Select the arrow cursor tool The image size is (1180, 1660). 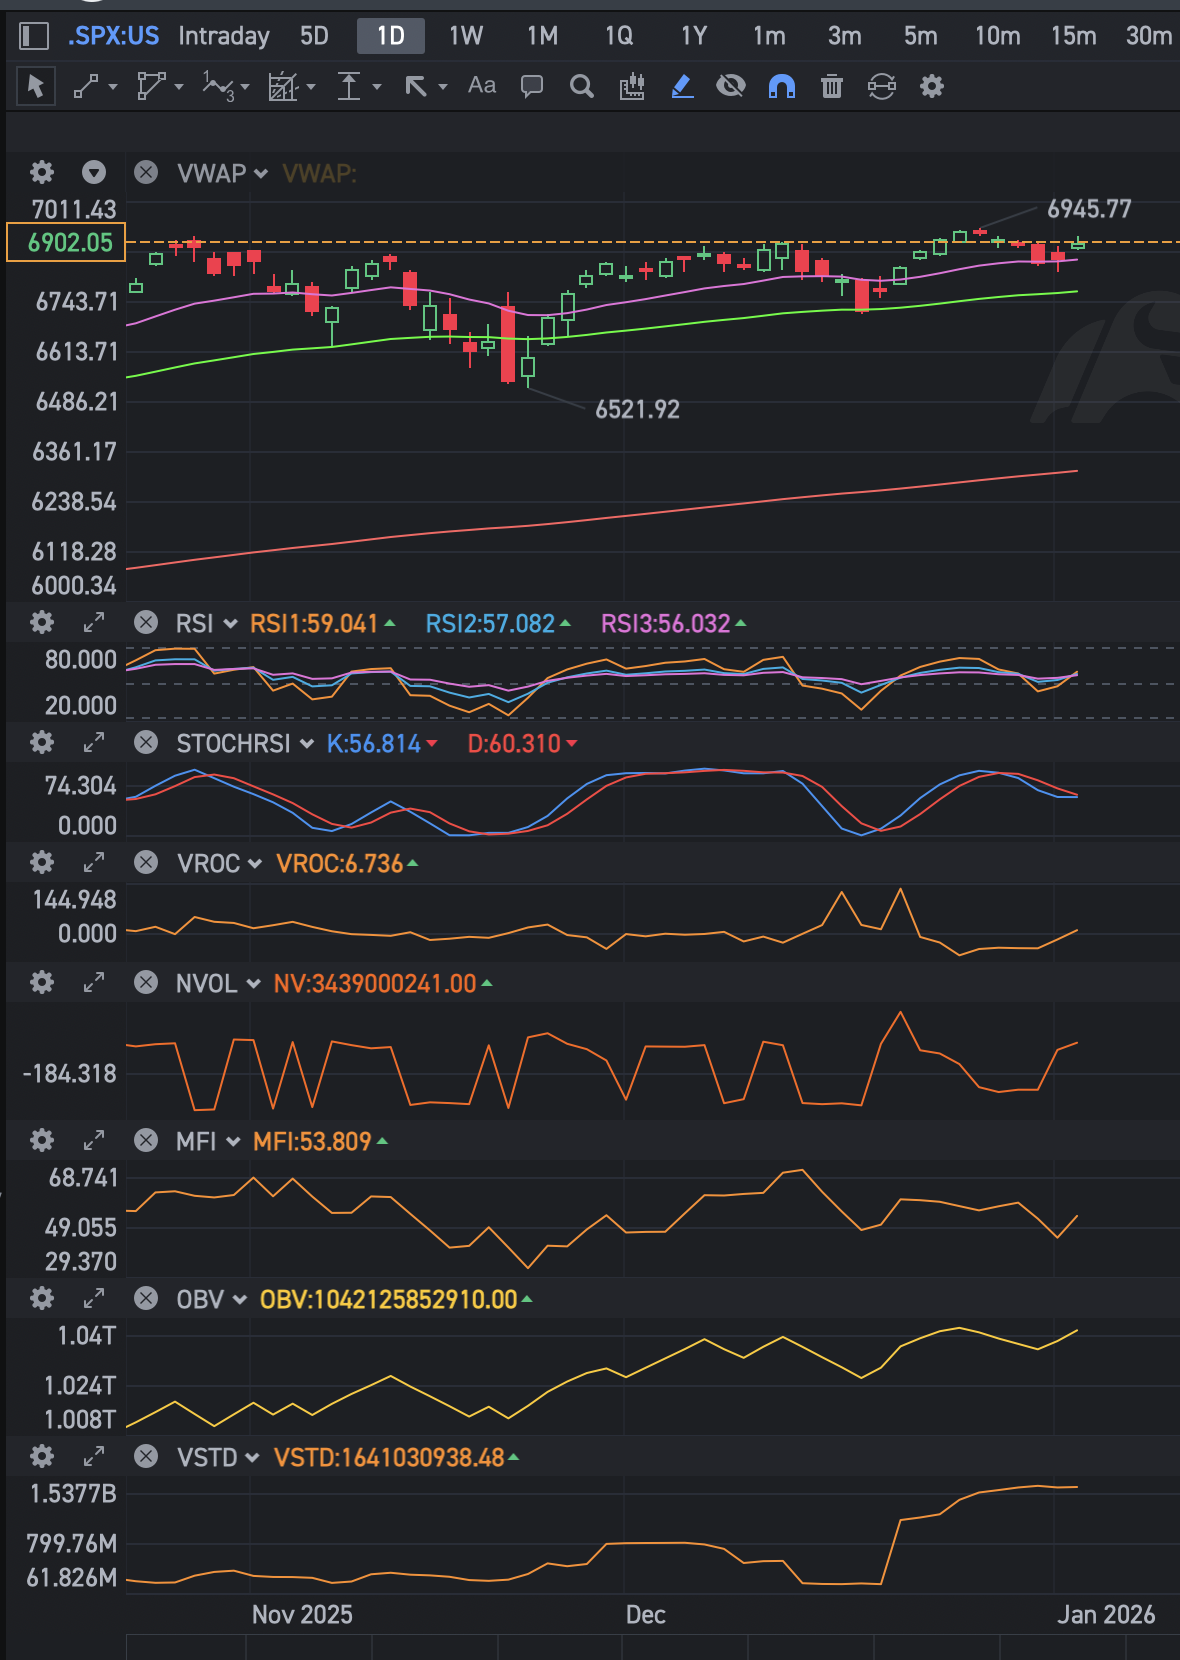tap(36, 87)
